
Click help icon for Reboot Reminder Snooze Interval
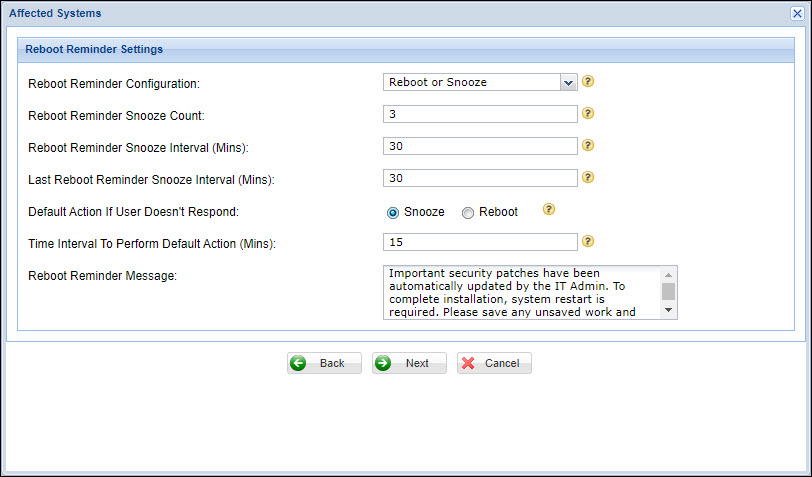(588, 146)
